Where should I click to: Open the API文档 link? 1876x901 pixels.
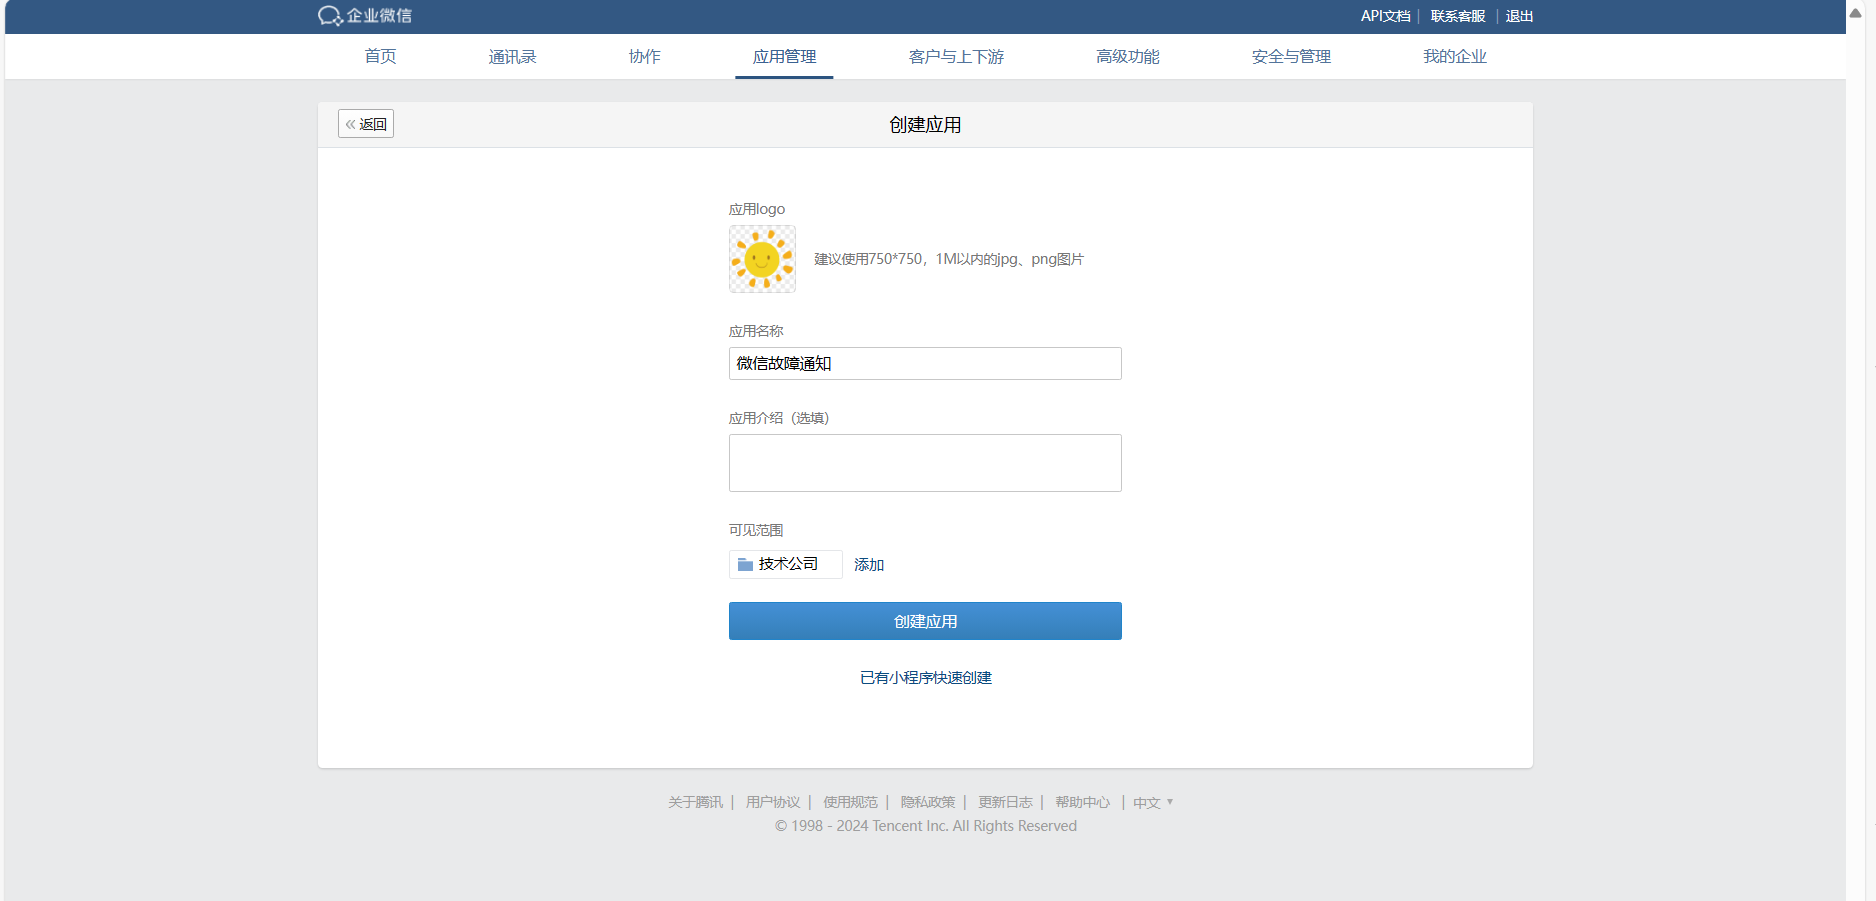pyautogui.click(x=1385, y=16)
